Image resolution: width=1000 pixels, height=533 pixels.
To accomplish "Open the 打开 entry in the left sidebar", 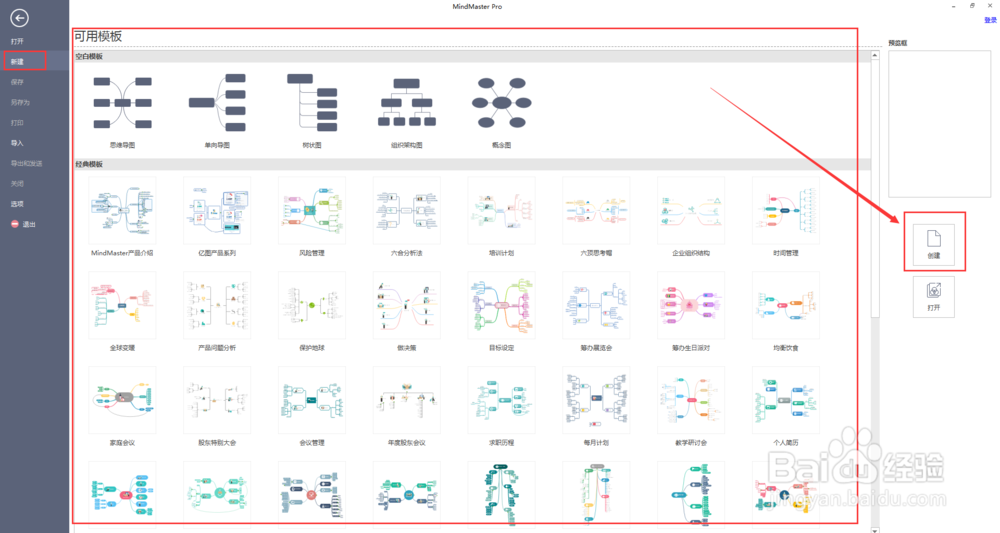I will pos(17,41).
